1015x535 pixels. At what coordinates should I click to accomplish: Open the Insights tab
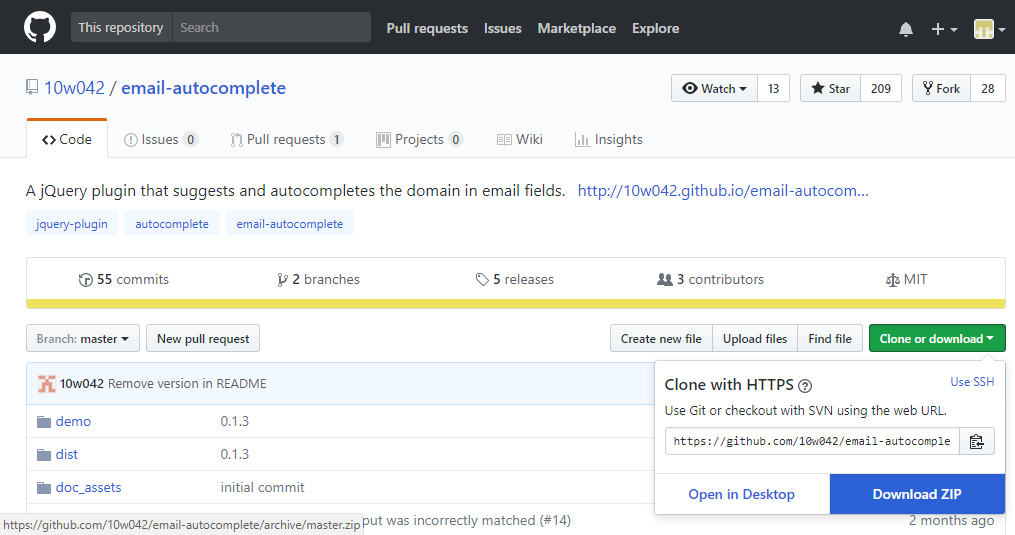[609, 139]
